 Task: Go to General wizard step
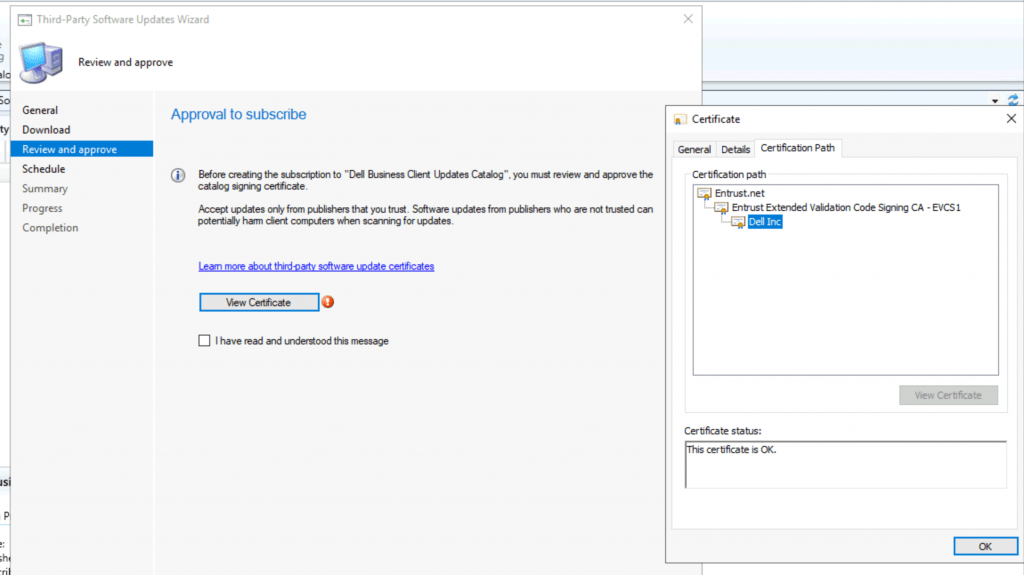point(40,110)
